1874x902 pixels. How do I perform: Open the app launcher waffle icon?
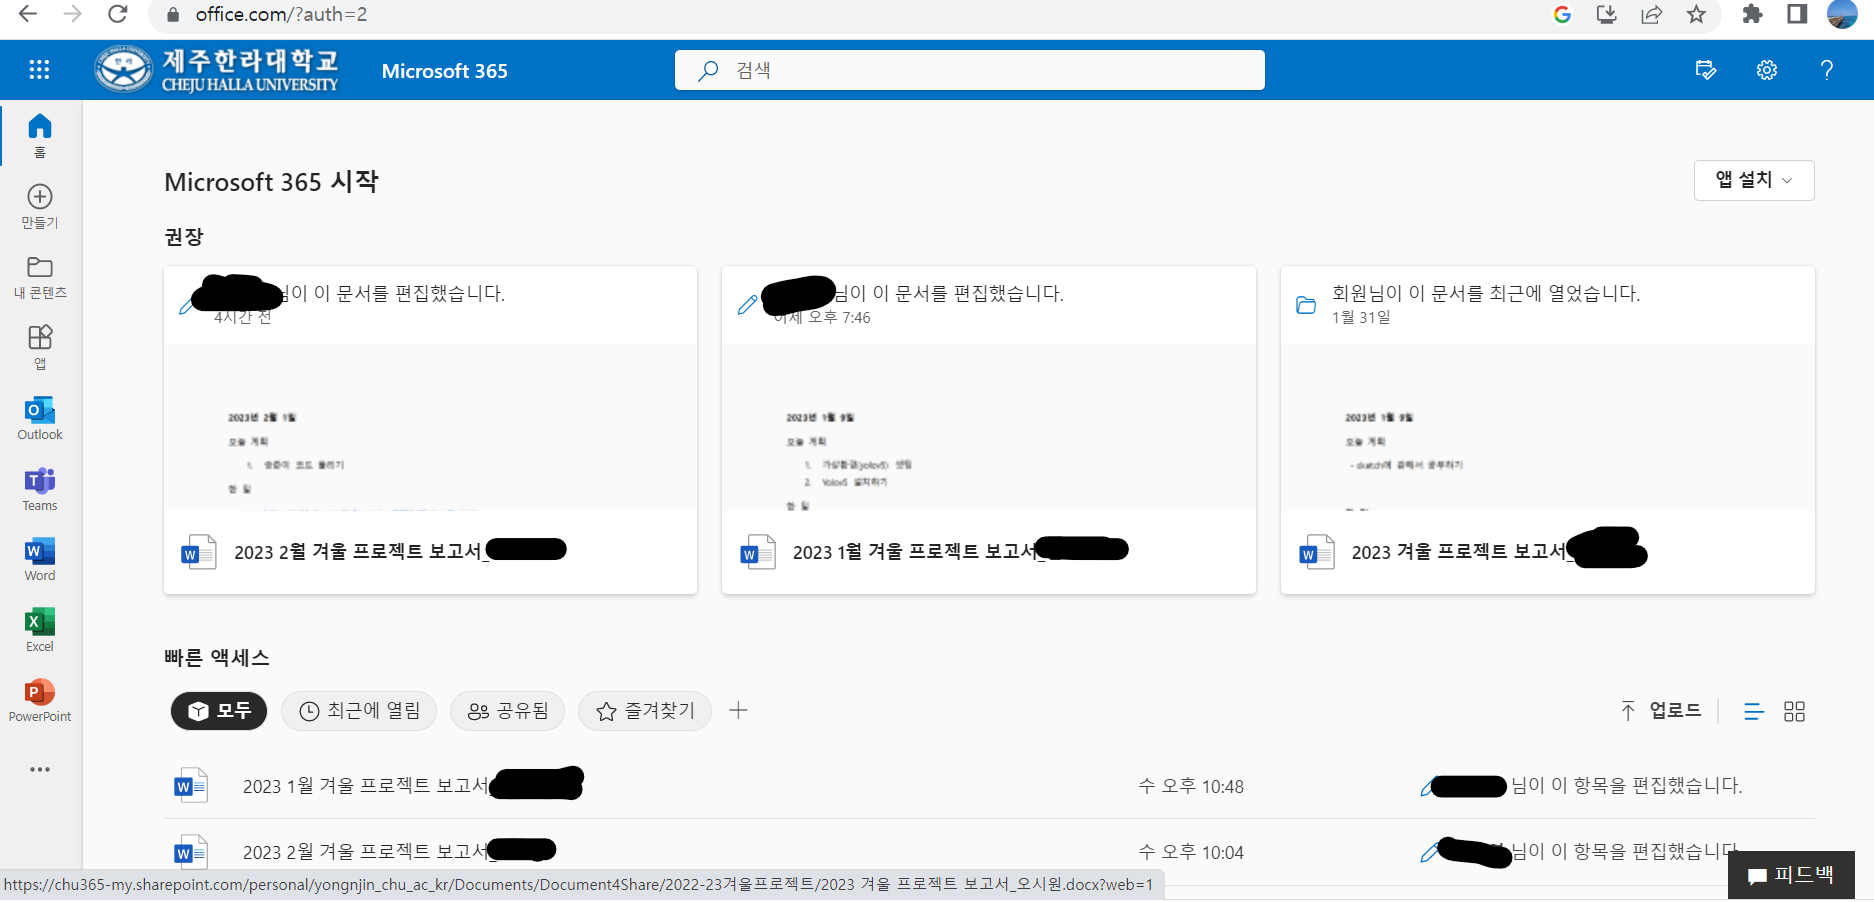tap(39, 69)
